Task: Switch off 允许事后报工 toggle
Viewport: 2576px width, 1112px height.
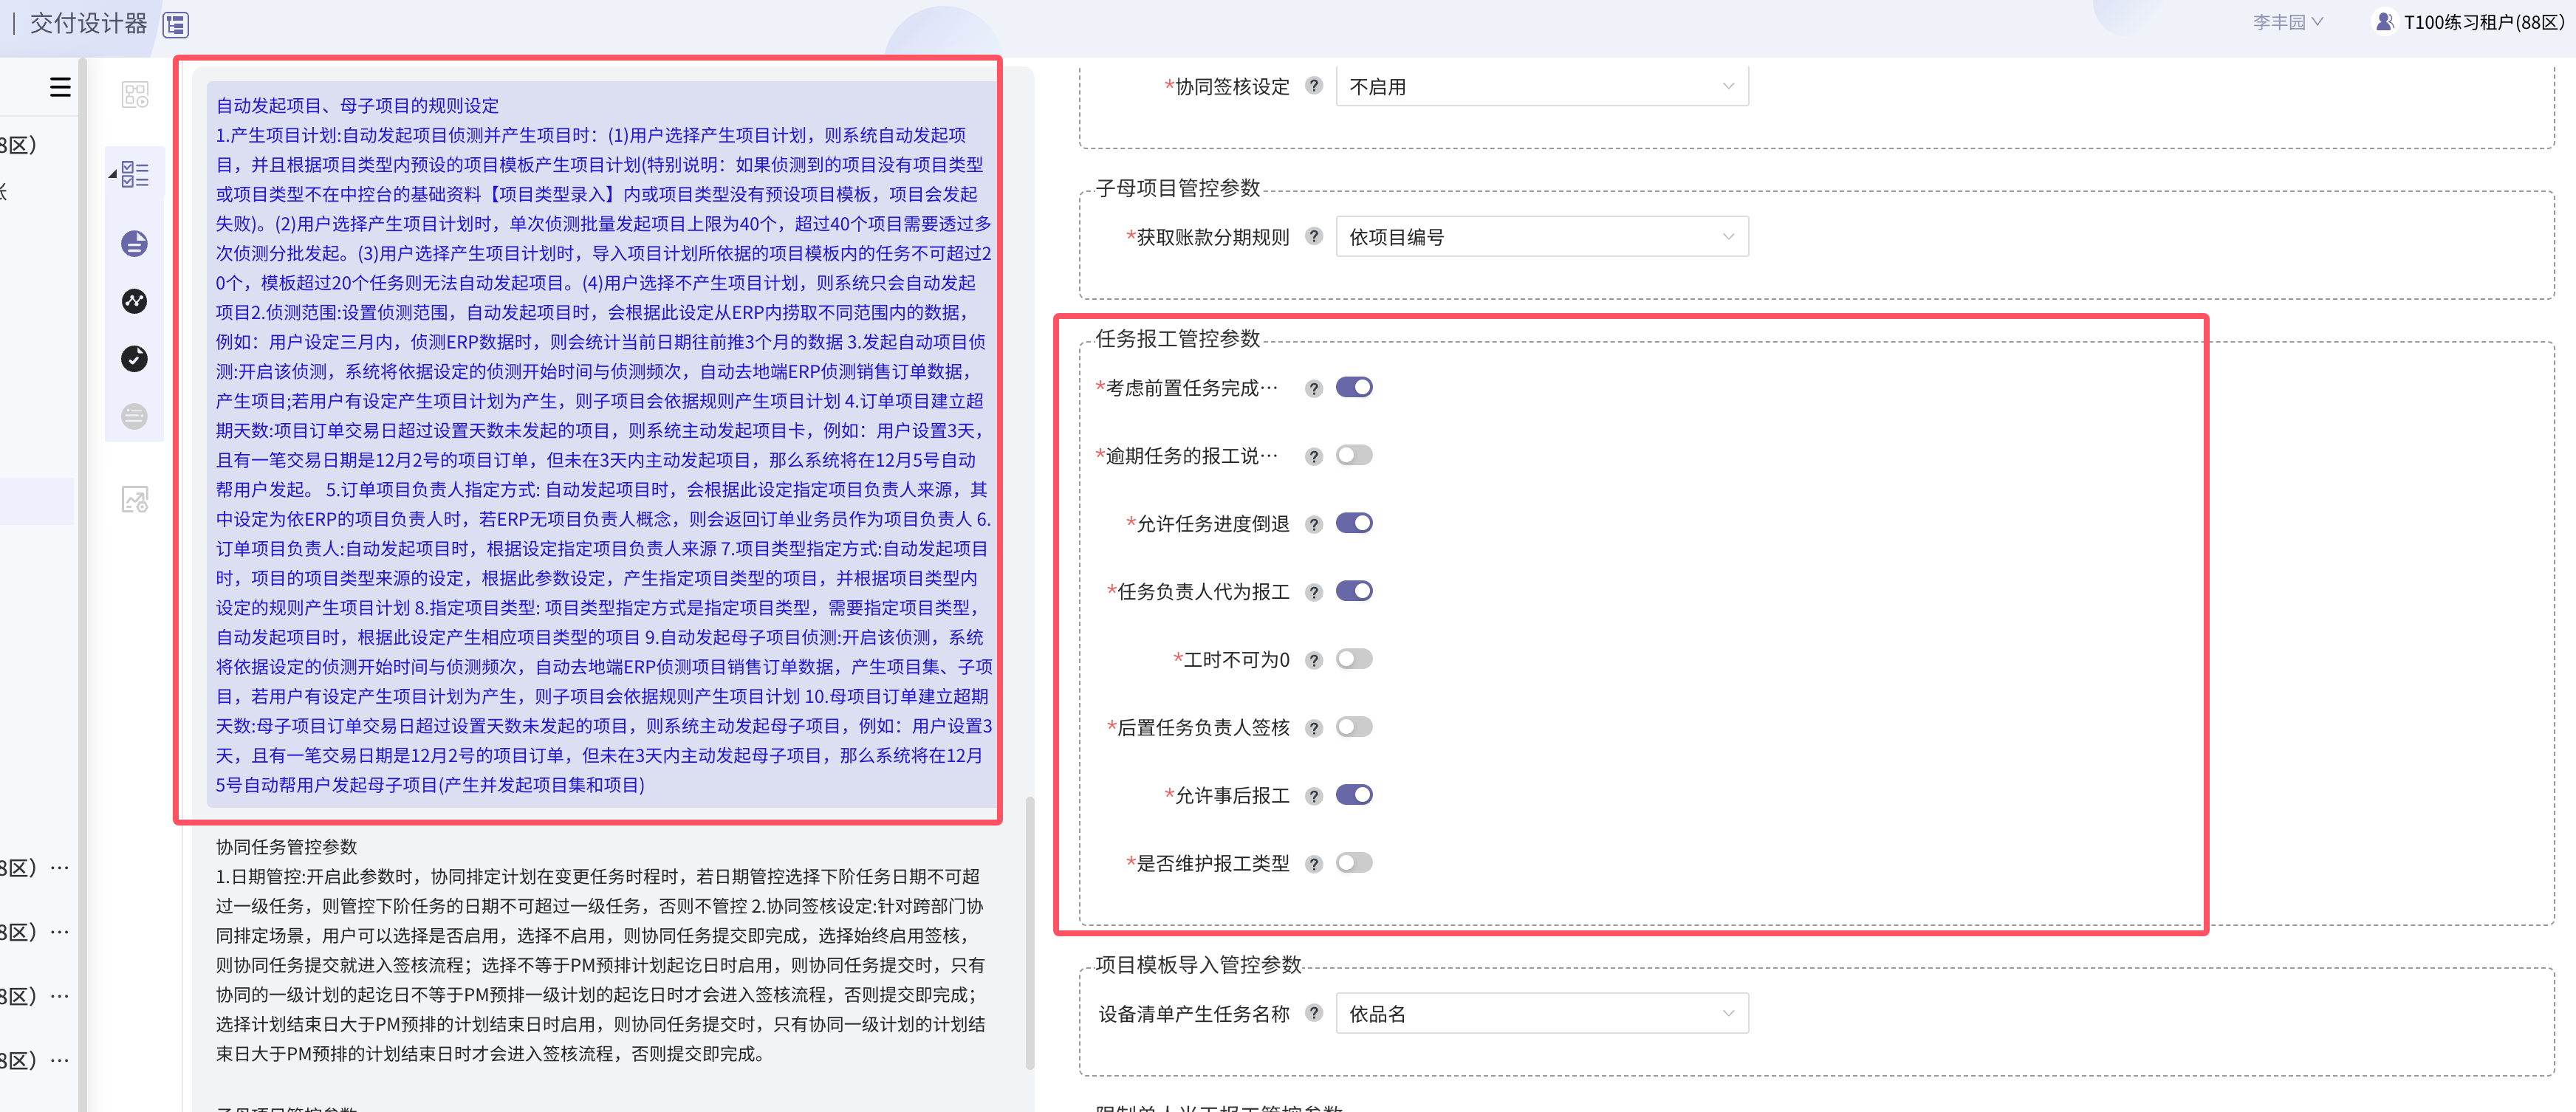Action: 1354,795
